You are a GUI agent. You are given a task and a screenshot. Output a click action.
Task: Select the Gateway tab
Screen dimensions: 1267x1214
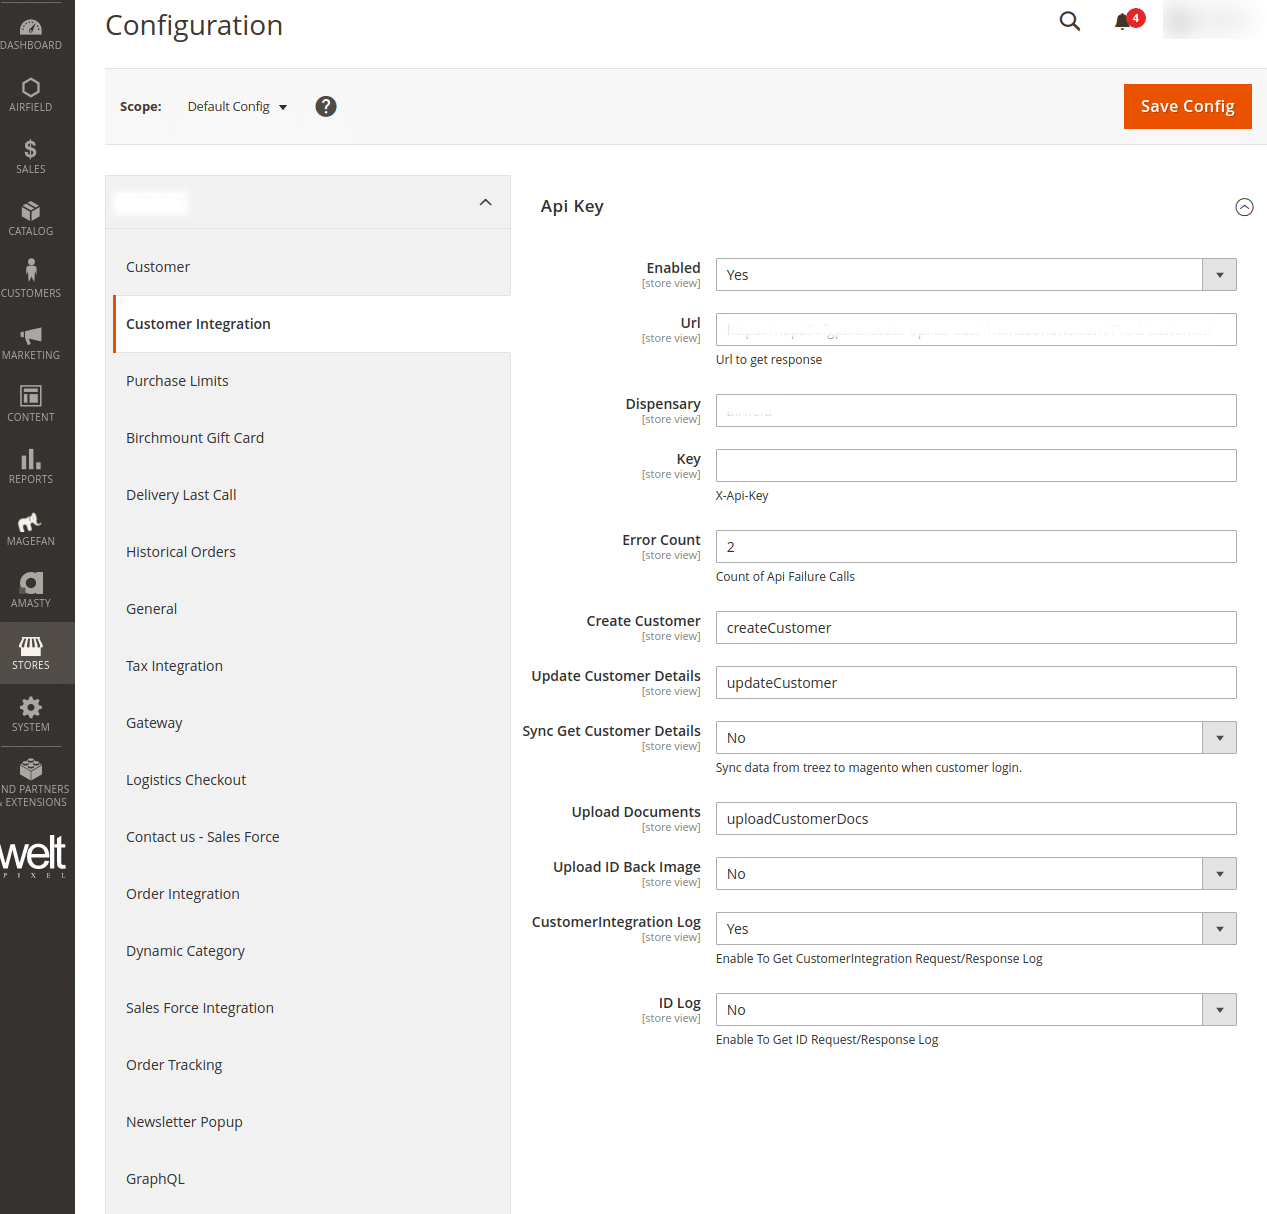click(x=308, y=723)
